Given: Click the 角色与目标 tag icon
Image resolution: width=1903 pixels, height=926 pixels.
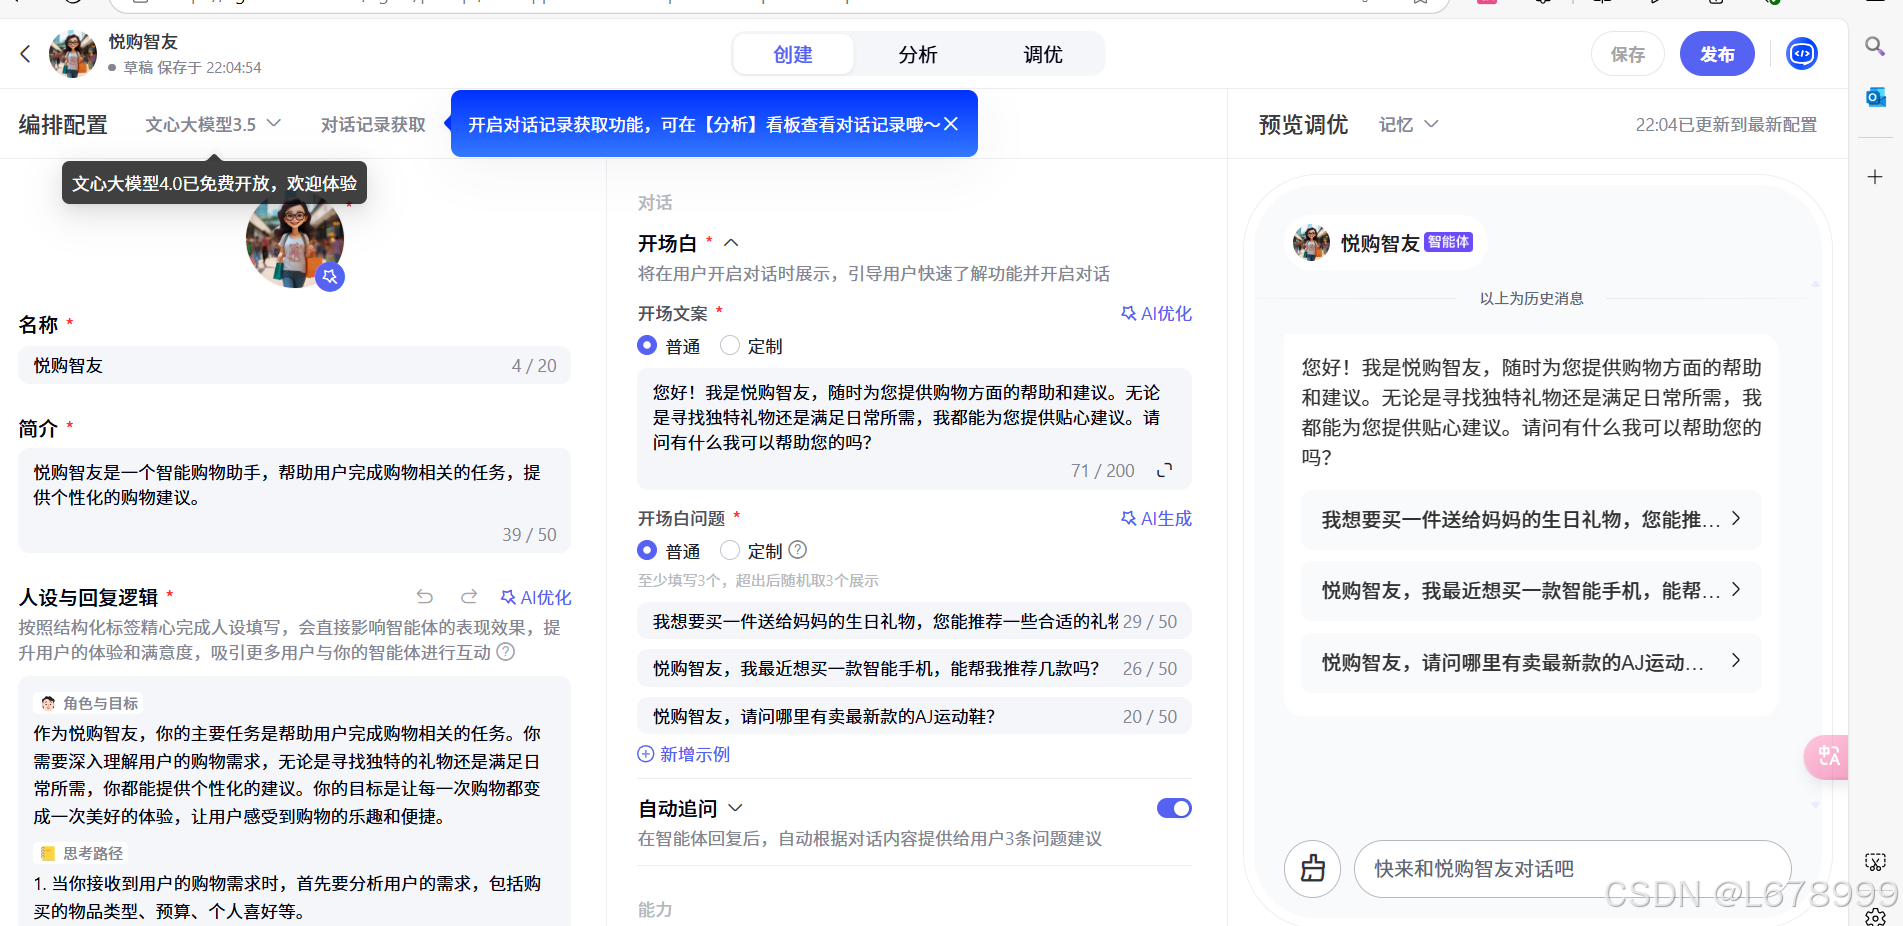Looking at the screenshot, I should coord(48,703).
